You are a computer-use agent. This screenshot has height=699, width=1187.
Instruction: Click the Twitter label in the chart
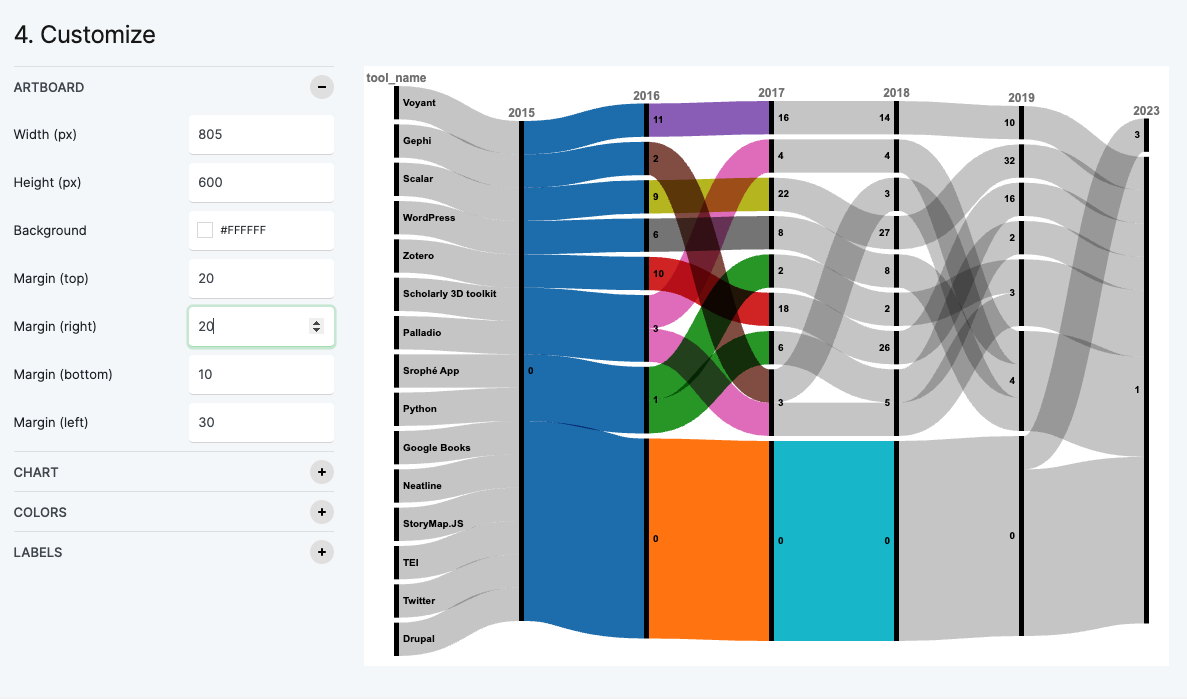(419, 601)
